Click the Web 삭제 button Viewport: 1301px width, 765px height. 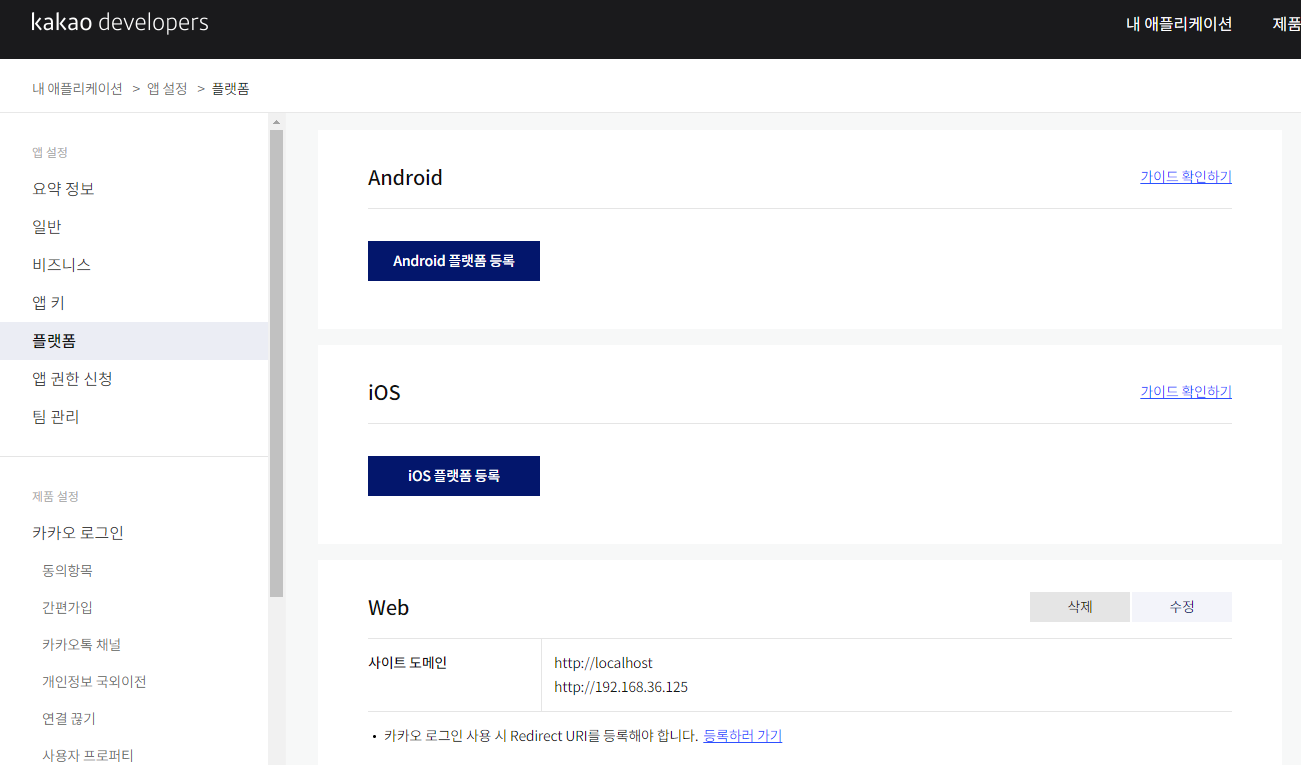(1080, 607)
